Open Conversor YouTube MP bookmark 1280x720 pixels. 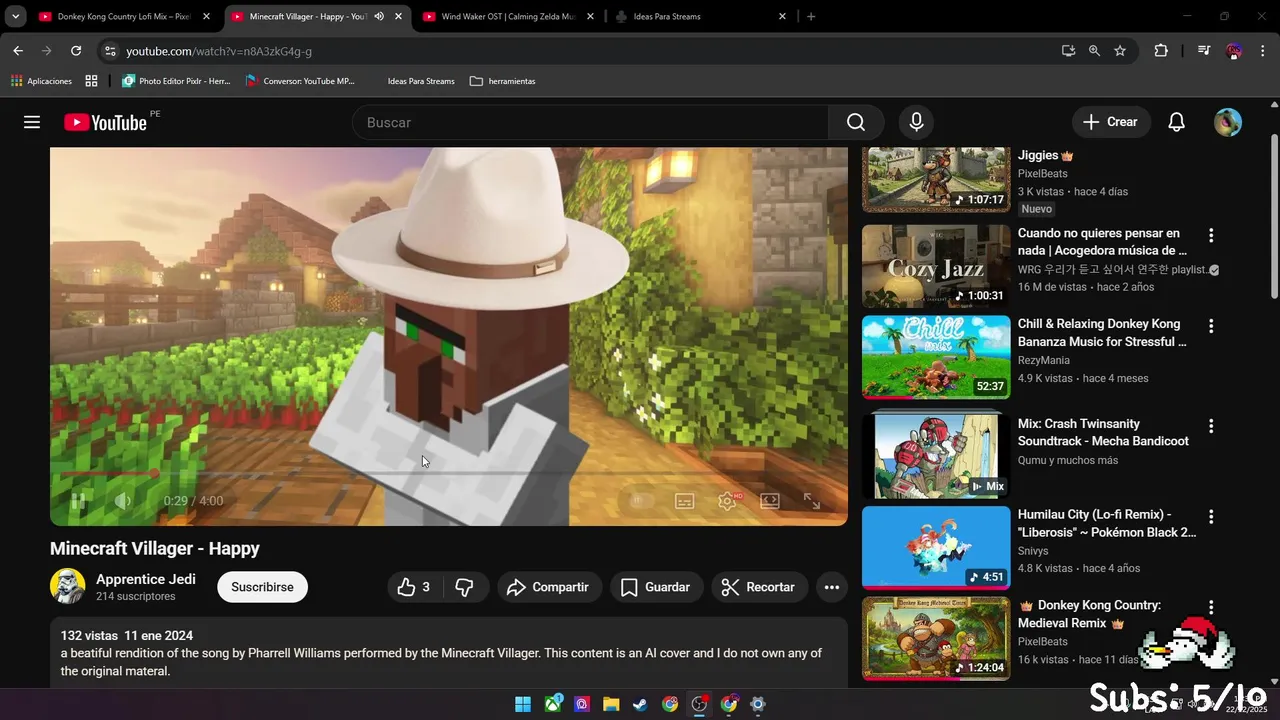(299, 81)
